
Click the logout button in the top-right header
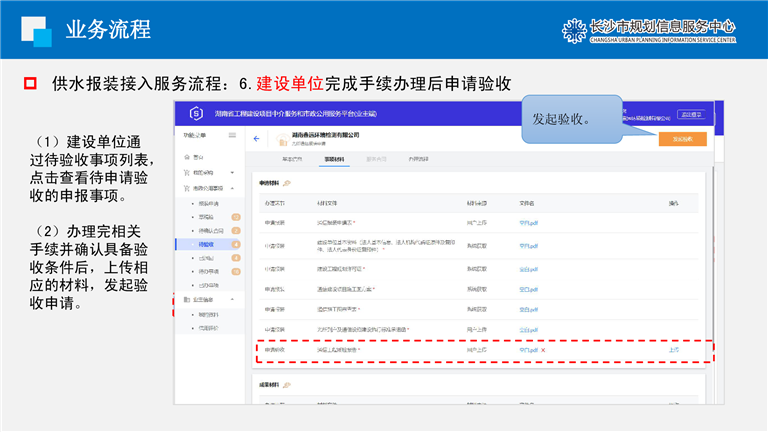click(692, 114)
